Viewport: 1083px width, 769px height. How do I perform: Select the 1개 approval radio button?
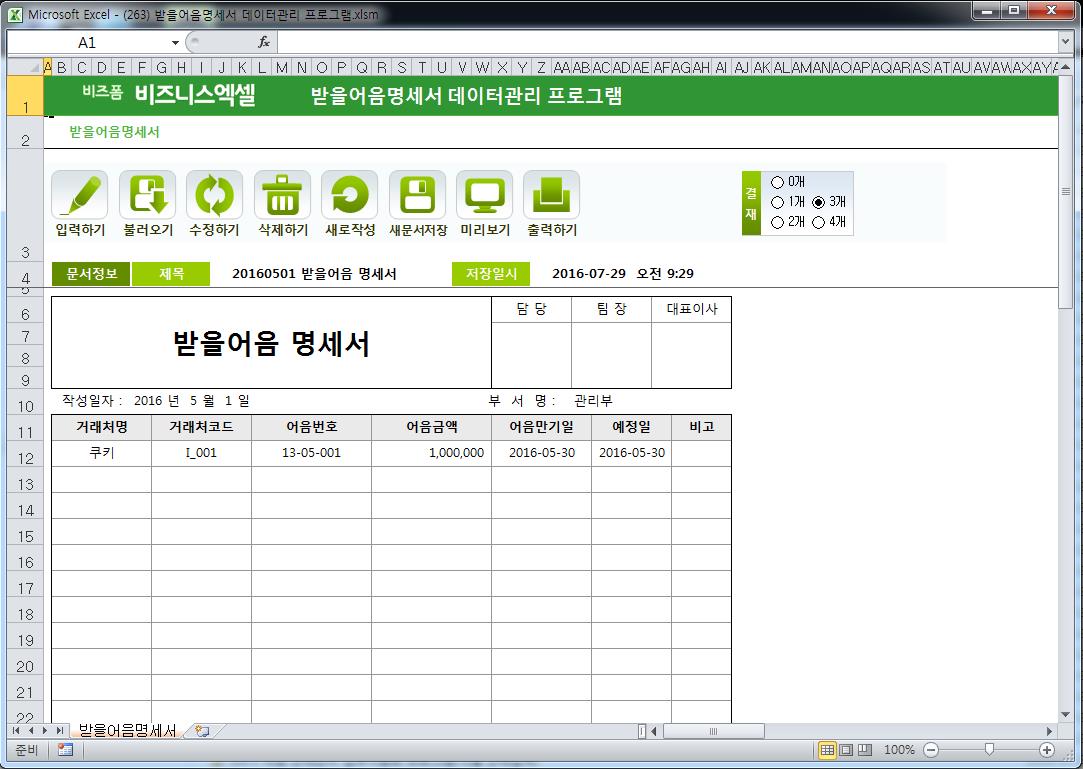coord(778,202)
